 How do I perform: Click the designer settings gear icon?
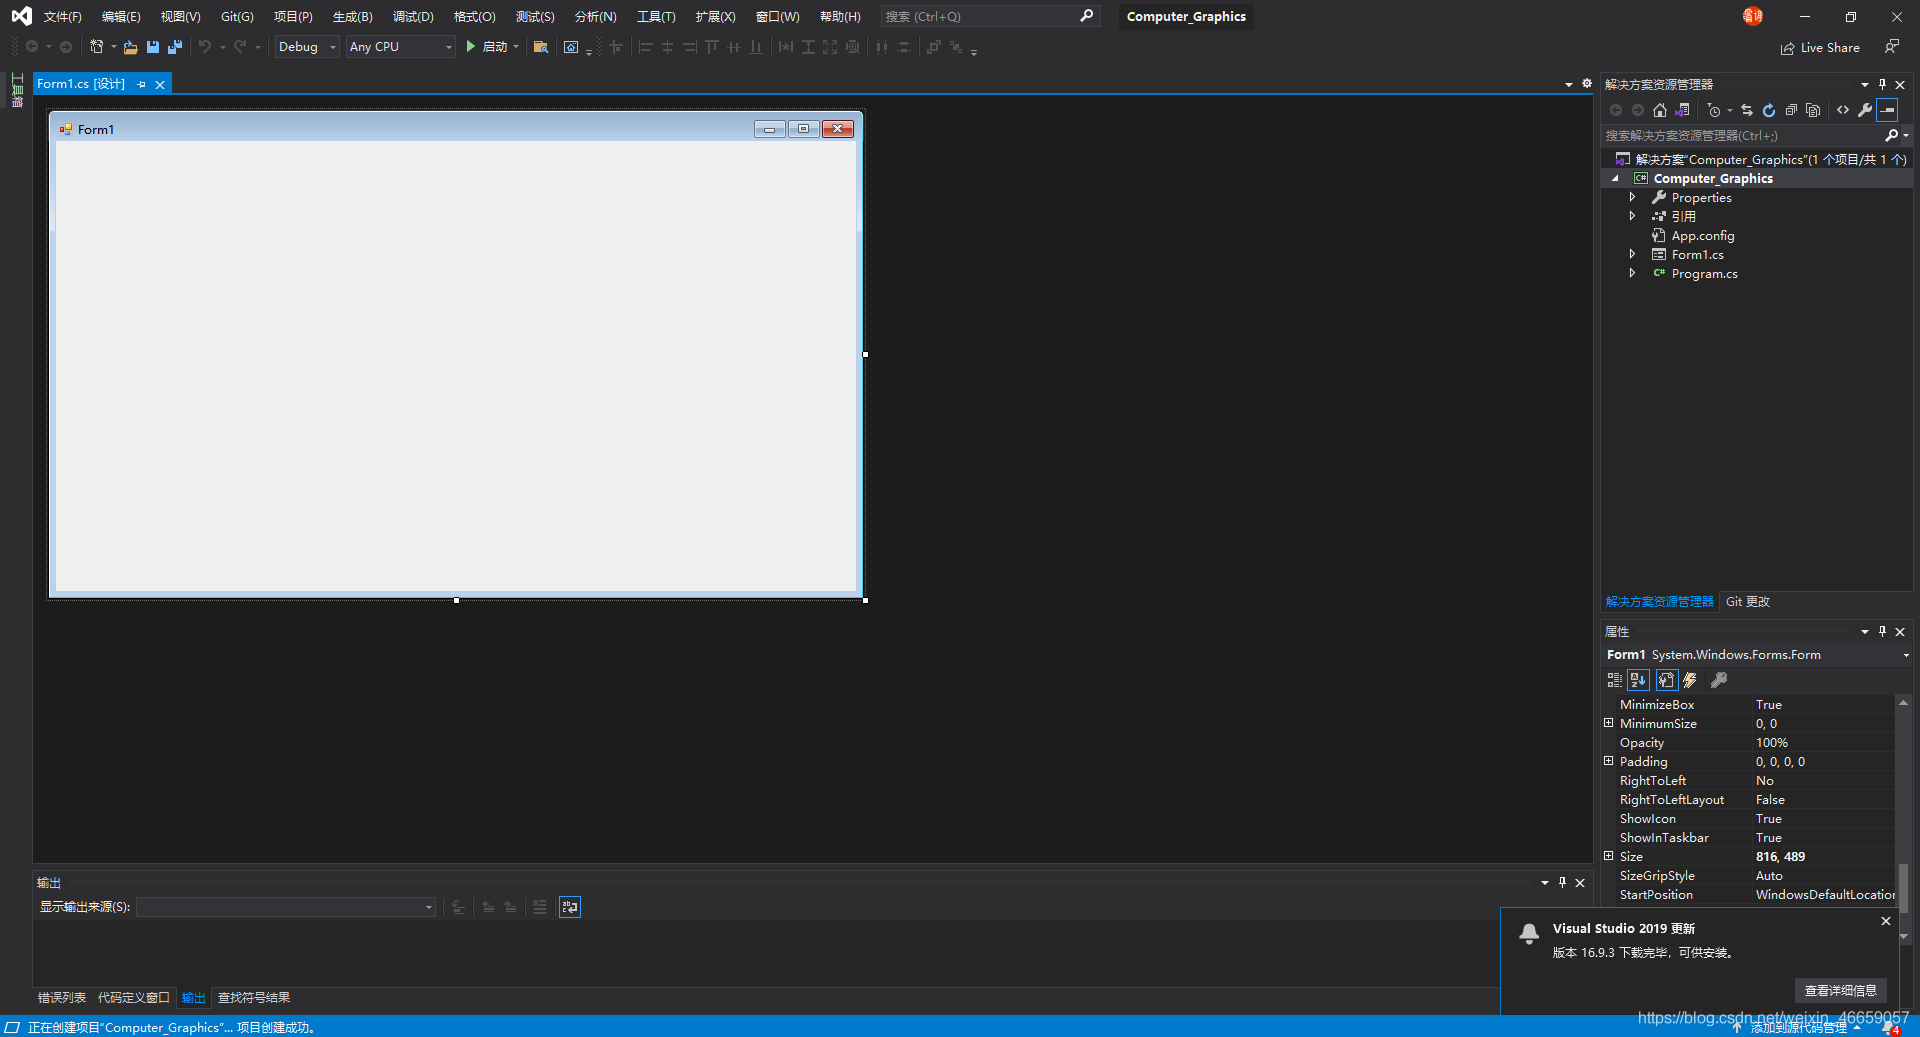[1586, 84]
